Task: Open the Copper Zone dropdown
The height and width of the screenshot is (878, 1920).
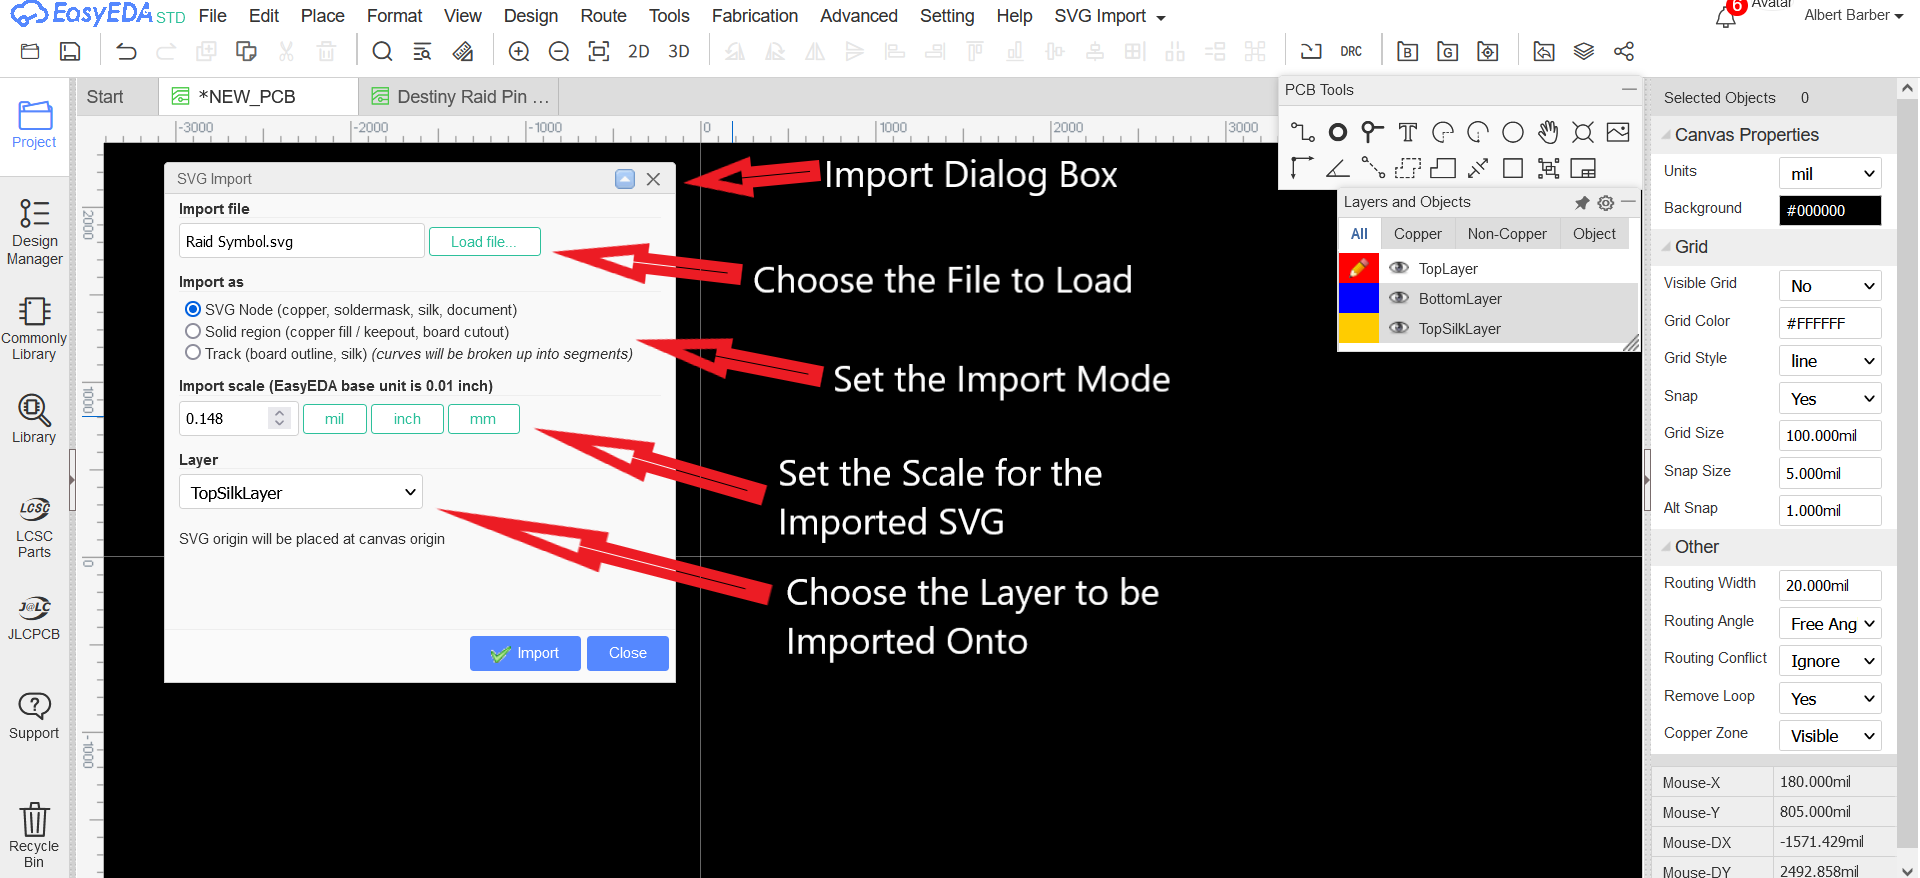Action: click(x=1830, y=736)
